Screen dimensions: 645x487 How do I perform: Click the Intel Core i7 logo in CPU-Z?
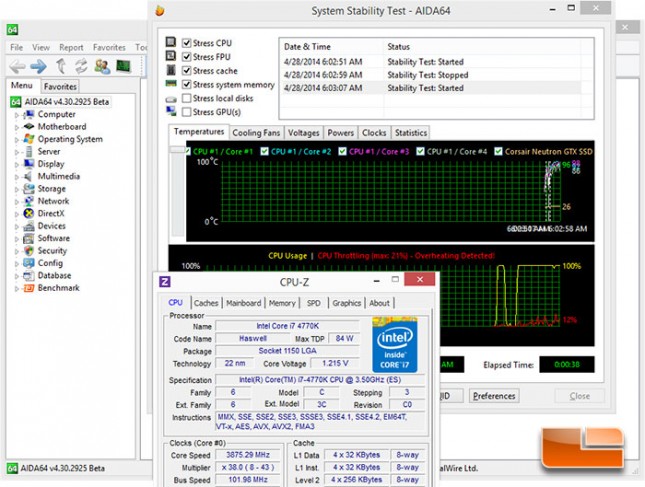394,344
